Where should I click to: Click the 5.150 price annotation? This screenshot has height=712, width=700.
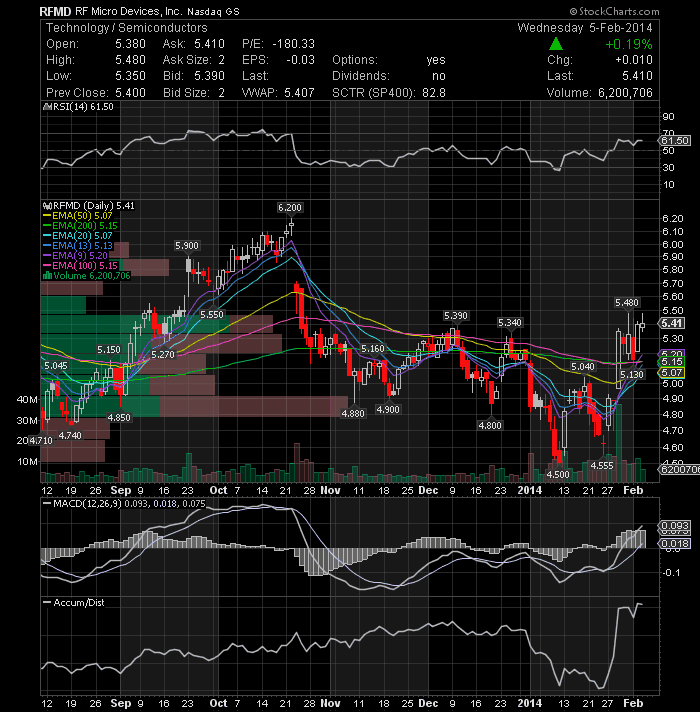click(x=109, y=350)
